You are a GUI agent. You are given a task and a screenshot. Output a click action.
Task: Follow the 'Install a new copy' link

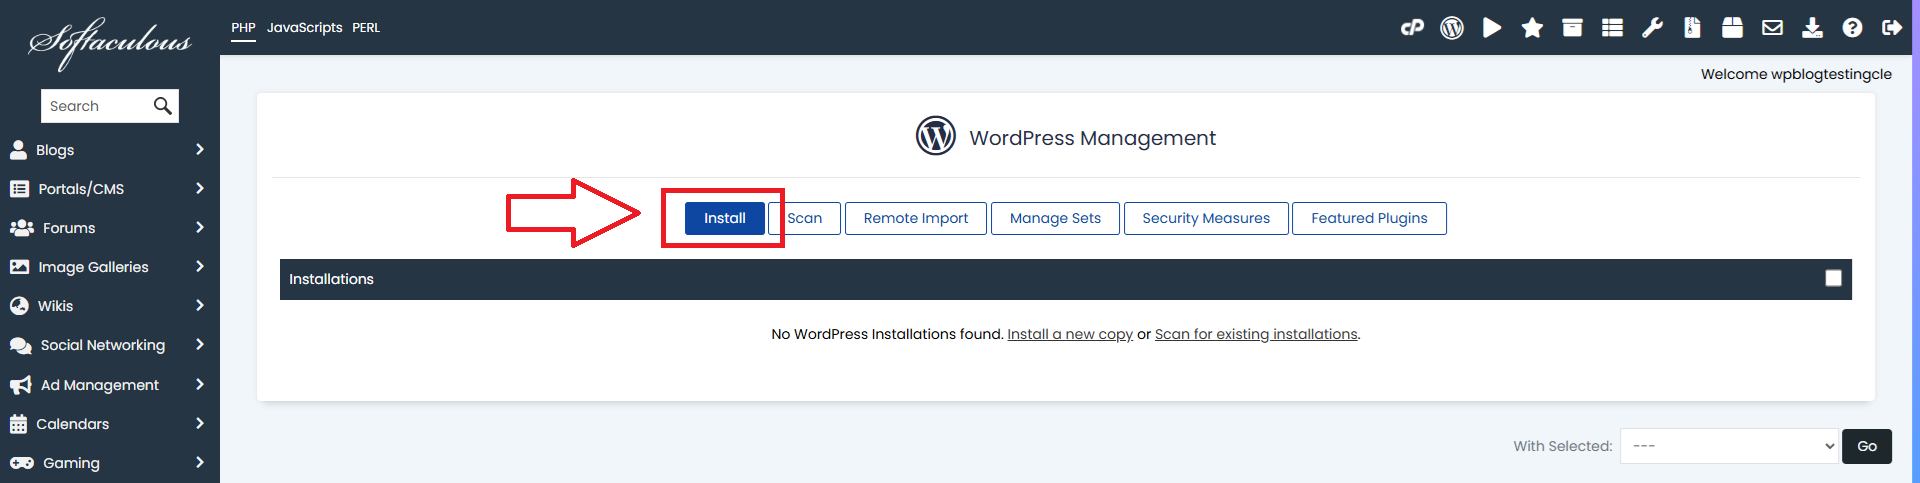tap(1070, 334)
